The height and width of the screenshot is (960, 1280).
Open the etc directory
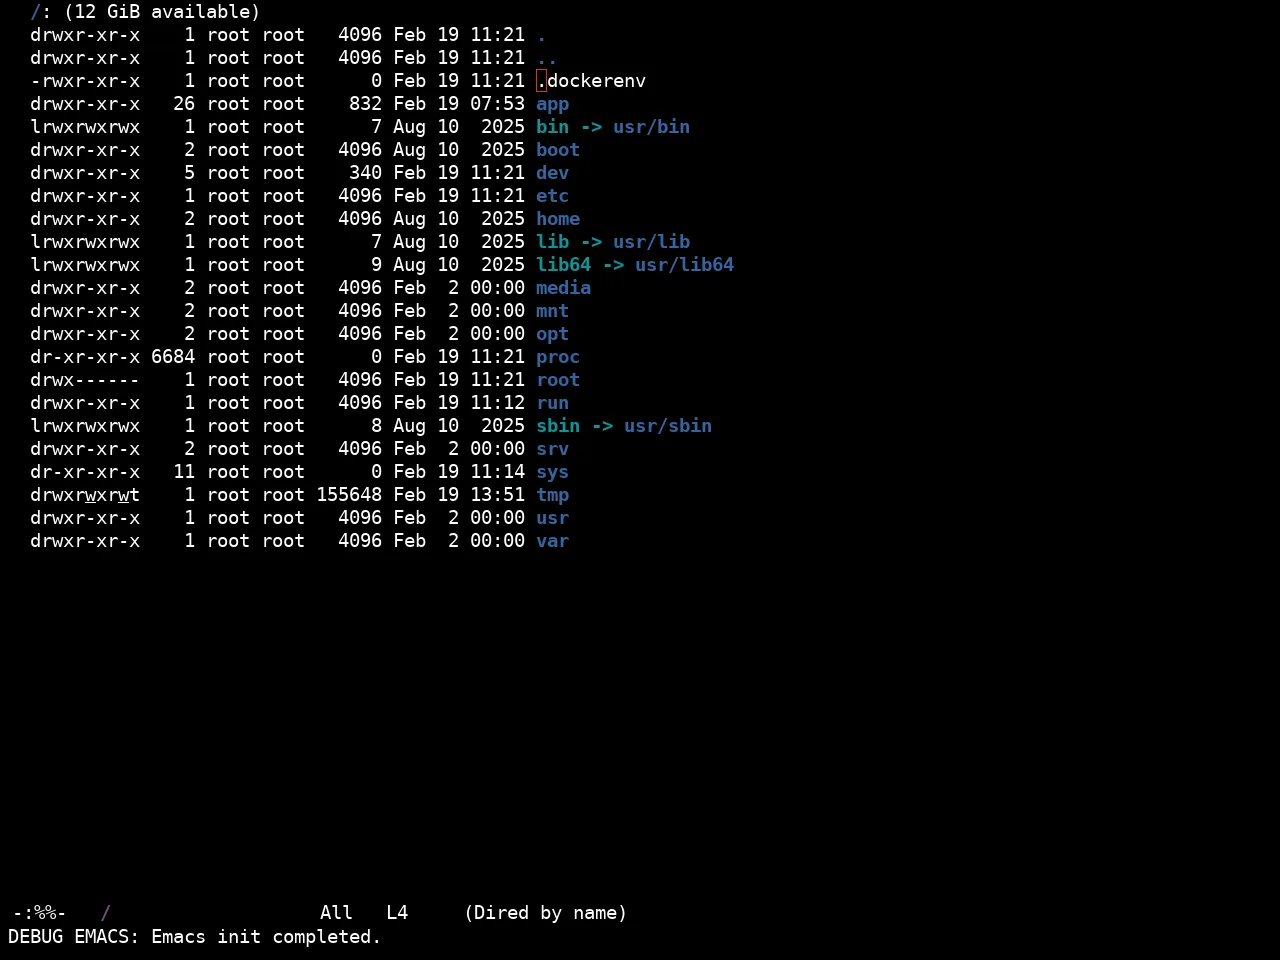tap(552, 196)
